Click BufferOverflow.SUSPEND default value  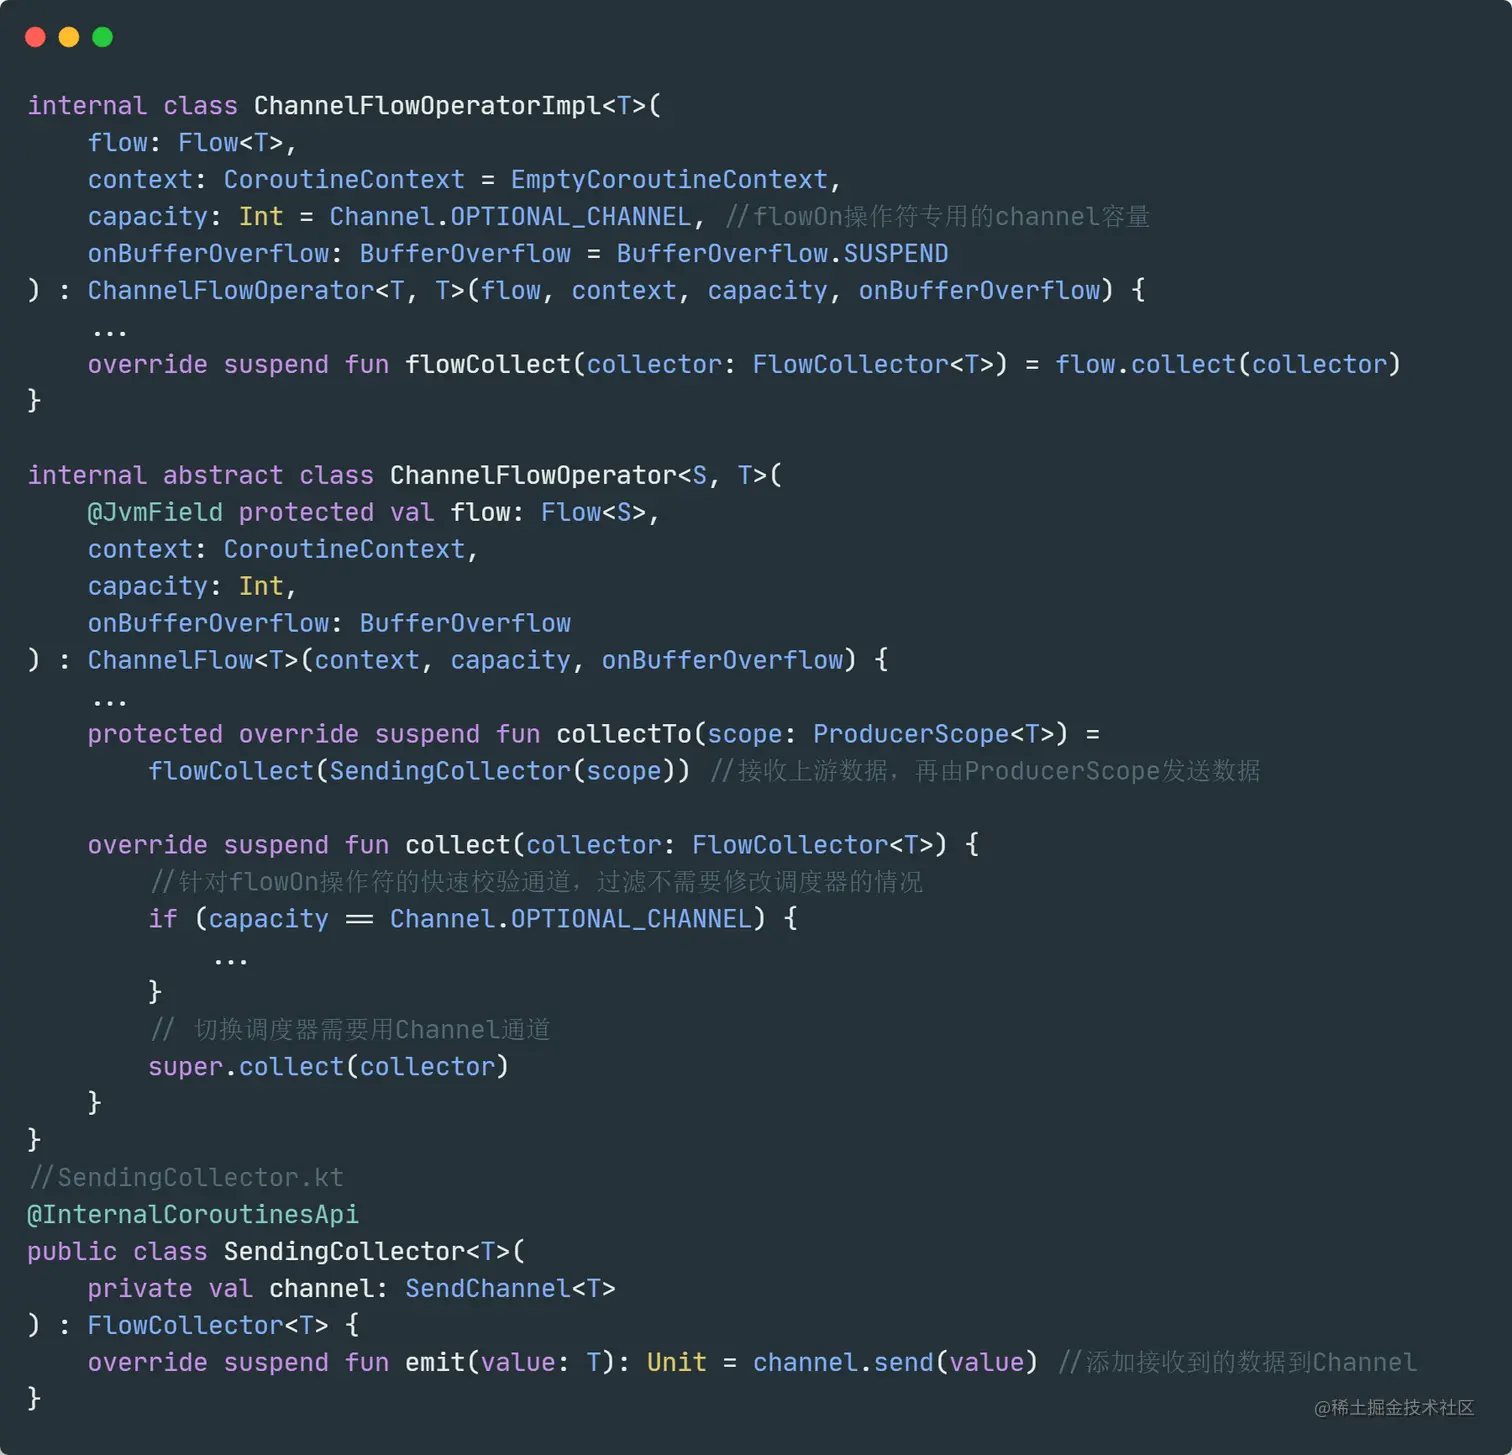pos(782,254)
